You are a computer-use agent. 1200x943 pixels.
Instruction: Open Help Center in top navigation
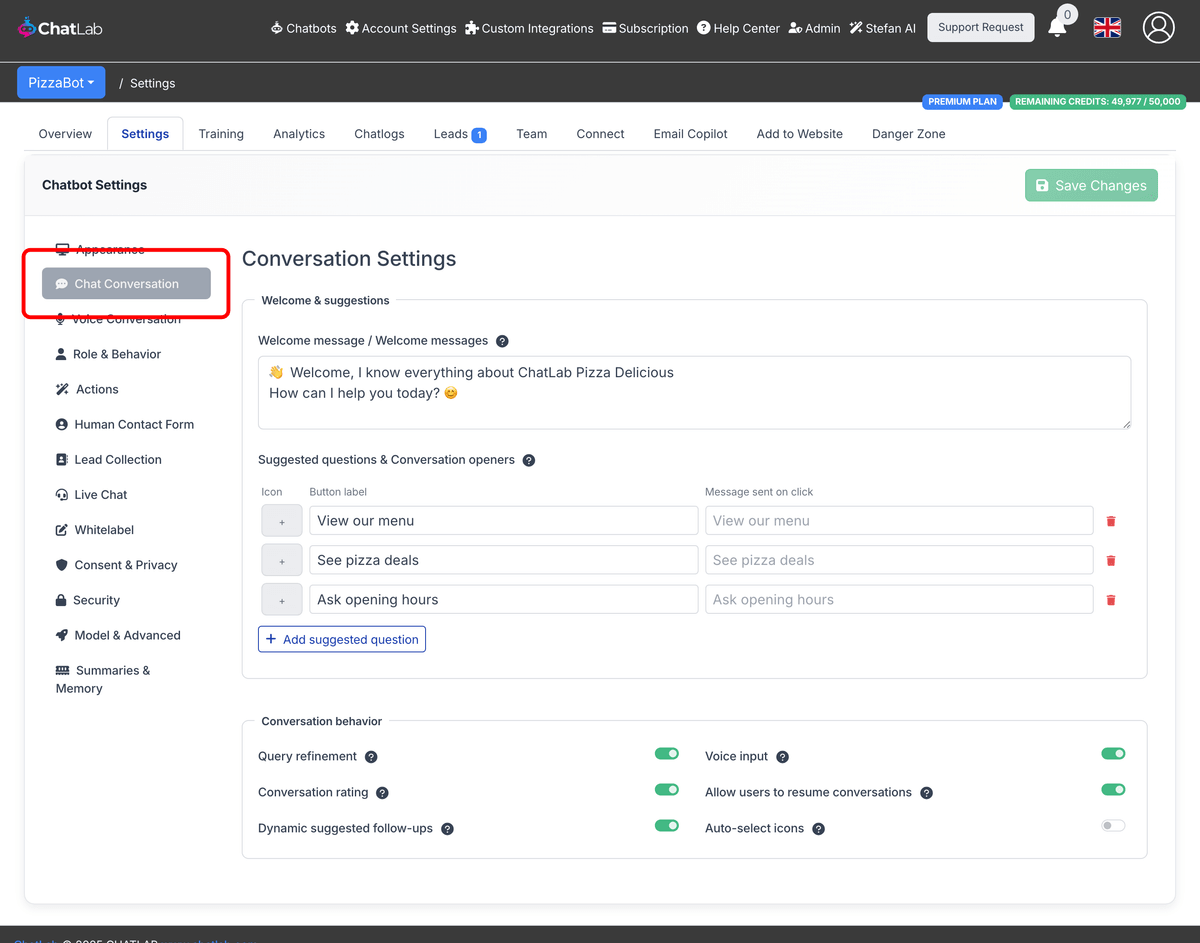pyautogui.click(x=738, y=28)
